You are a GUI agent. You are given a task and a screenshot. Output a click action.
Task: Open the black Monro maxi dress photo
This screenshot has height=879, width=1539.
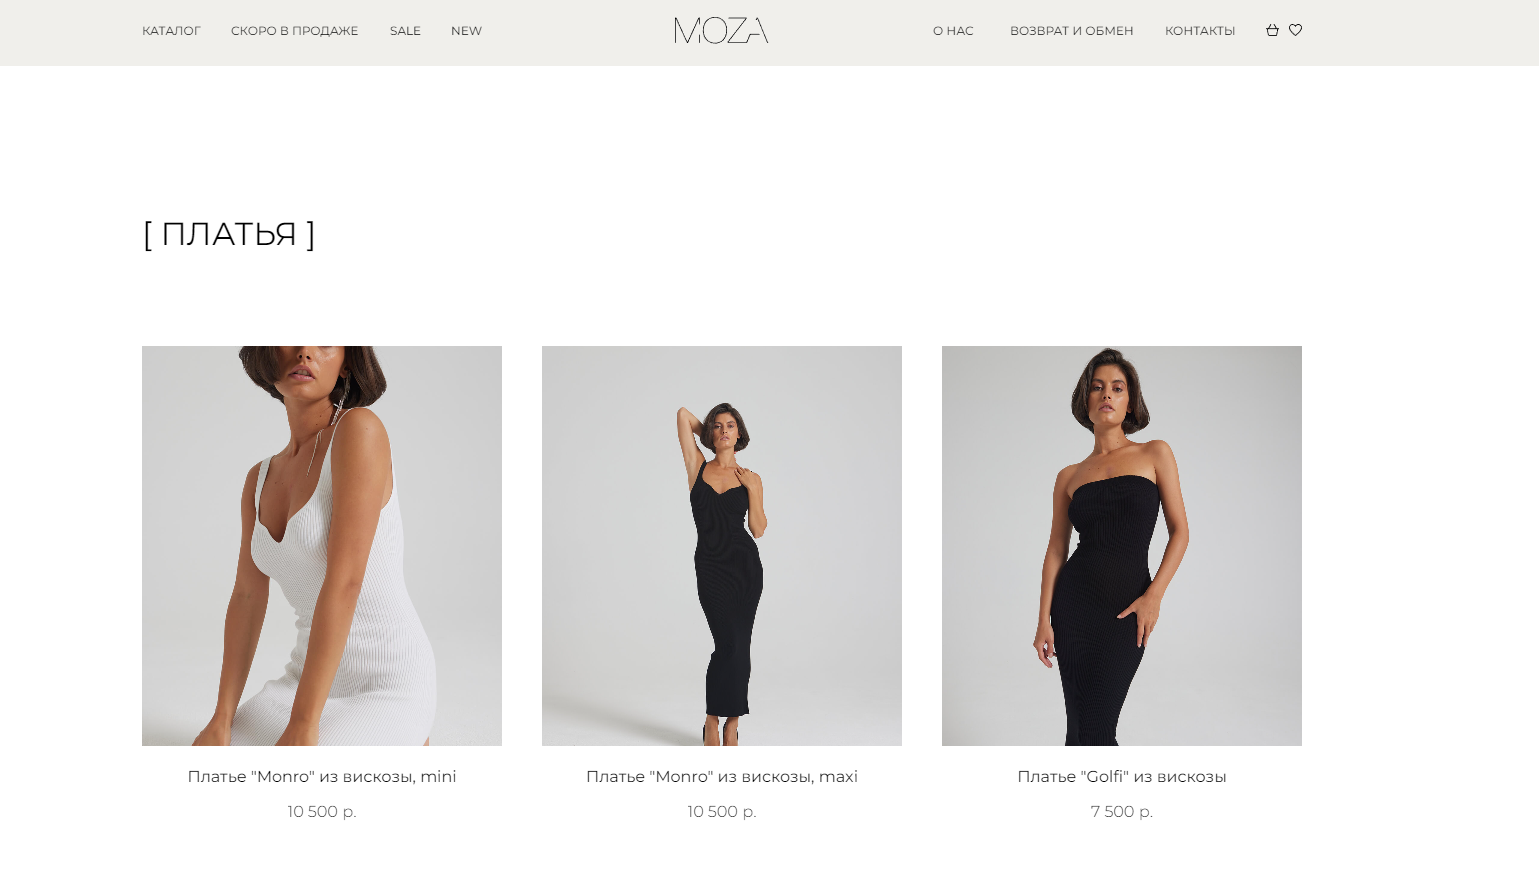722,546
